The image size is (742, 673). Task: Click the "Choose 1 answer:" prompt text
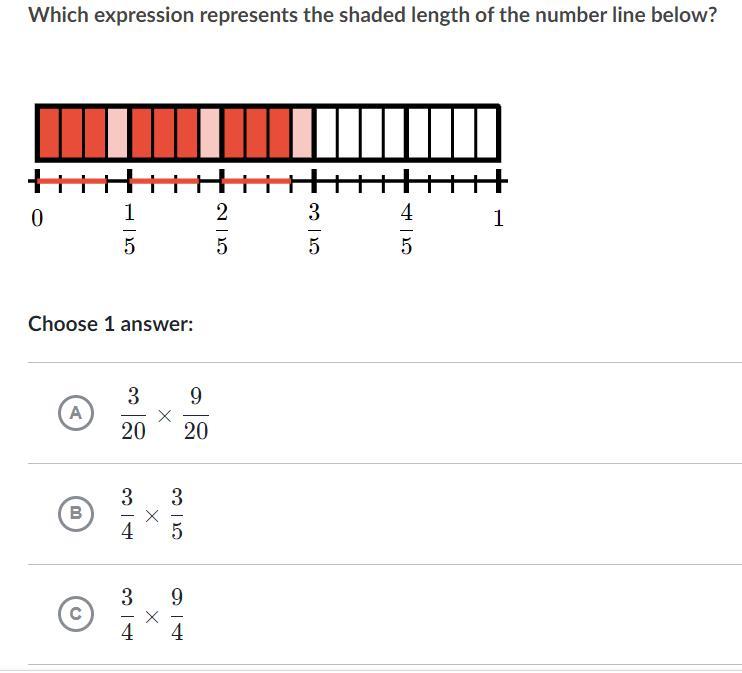coord(110,324)
